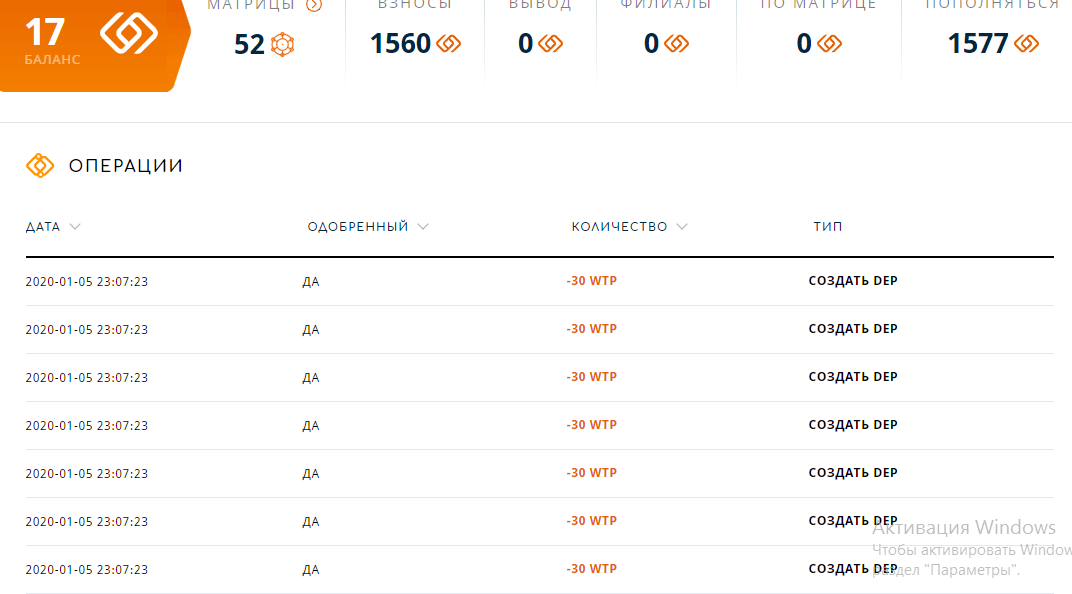Click the first row СОЗДАТЬ DEP type
The image size is (1072, 594).
click(x=853, y=281)
